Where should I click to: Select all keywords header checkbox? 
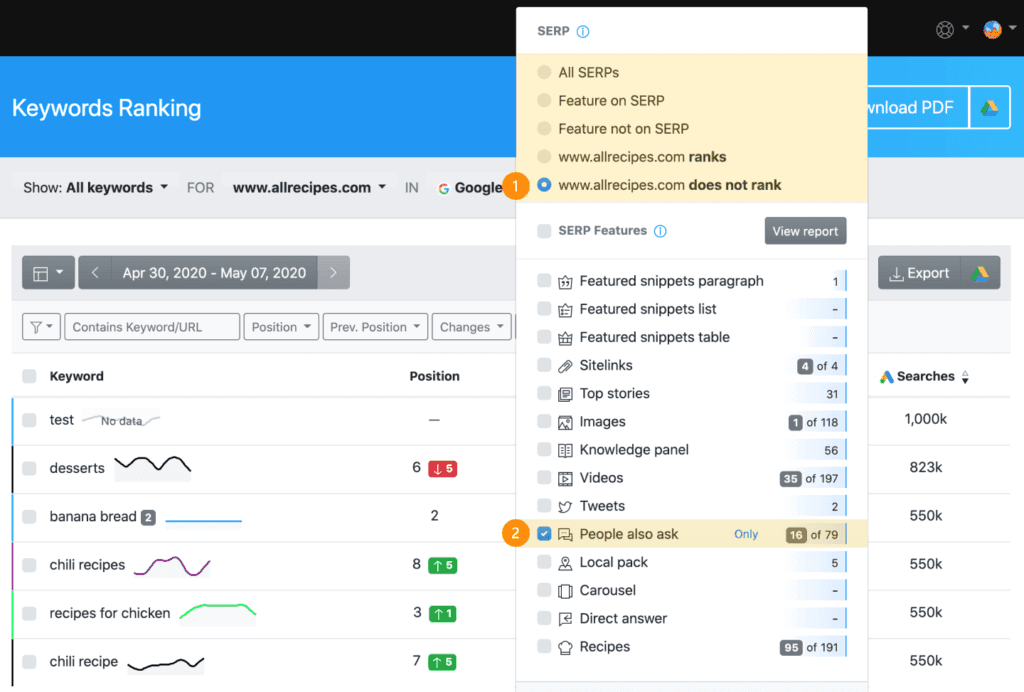point(29,376)
